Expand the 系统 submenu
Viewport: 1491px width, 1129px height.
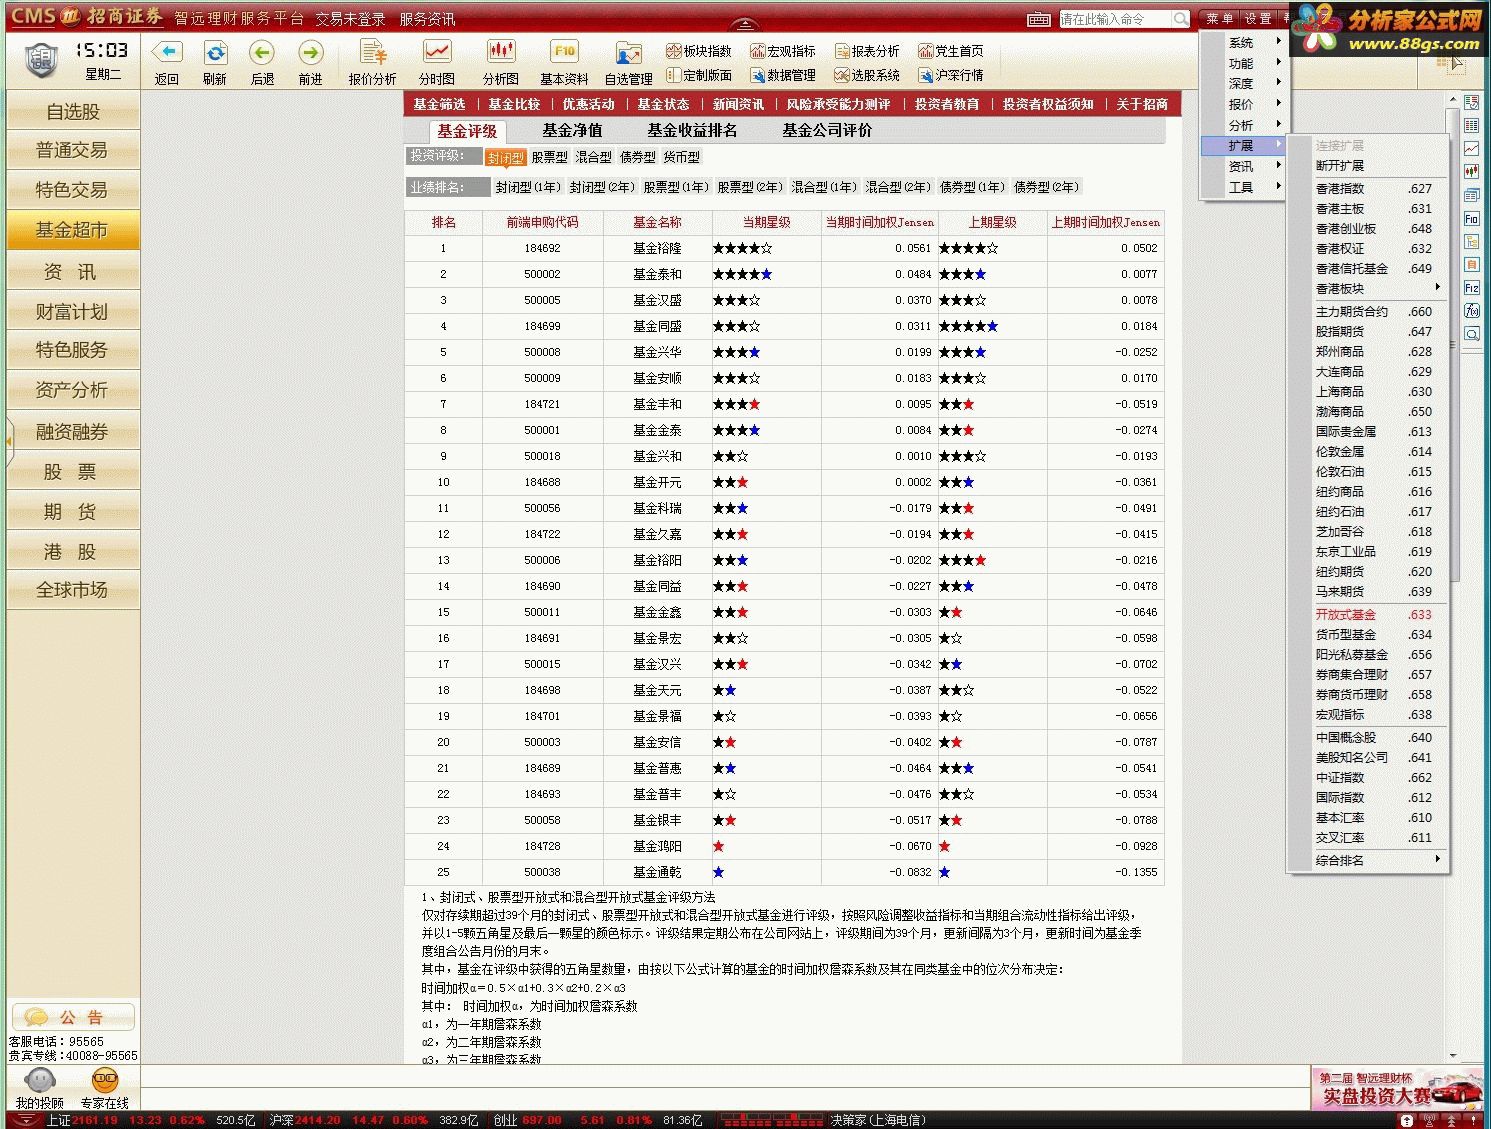pyautogui.click(x=1242, y=43)
